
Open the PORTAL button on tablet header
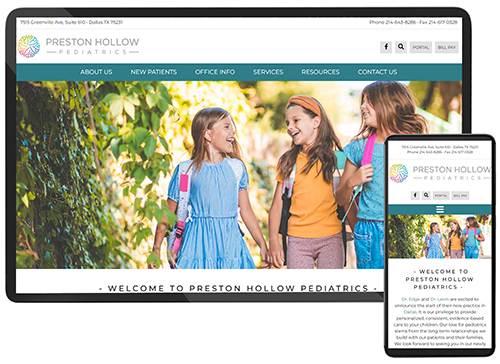point(421,47)
